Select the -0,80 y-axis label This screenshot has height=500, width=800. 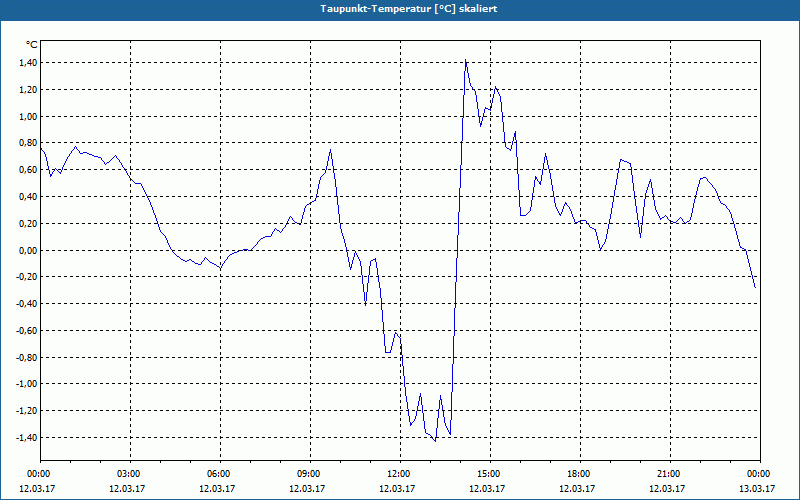pyautogui.click(x=27, y=358)
